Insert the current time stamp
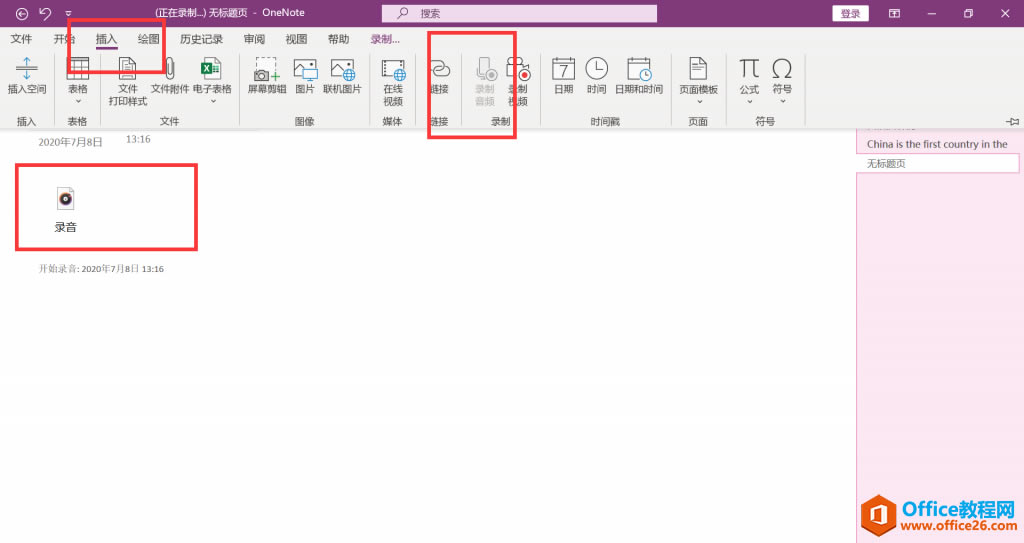 (x=596, y=69)
